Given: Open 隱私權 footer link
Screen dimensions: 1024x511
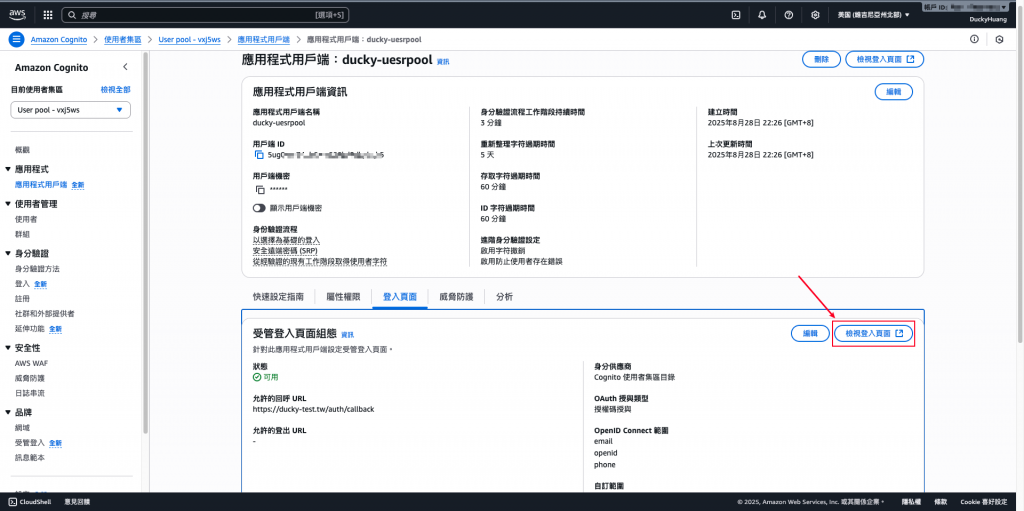Looking at the screenshot, I should coord(911,502).
